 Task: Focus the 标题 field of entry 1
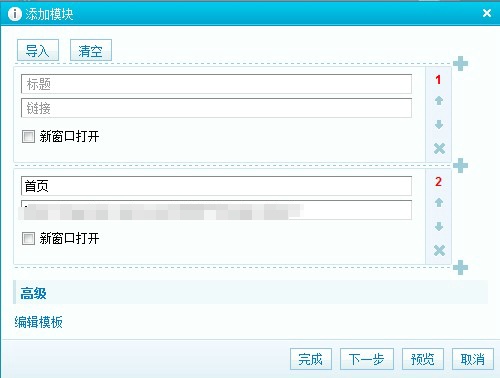(x=216, y=84)
